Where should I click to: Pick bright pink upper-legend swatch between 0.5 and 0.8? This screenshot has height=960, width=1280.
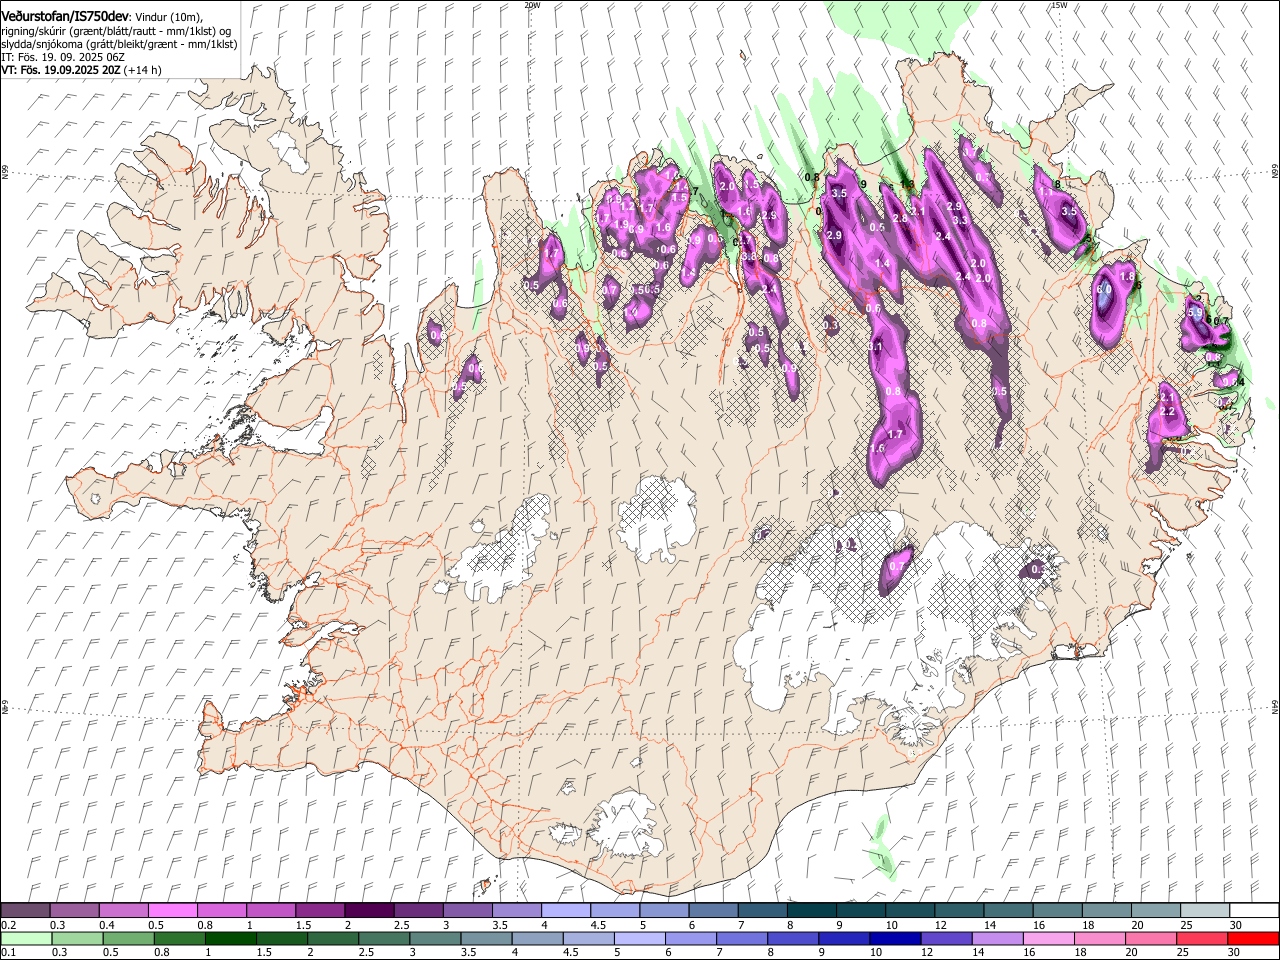point(172,910)
